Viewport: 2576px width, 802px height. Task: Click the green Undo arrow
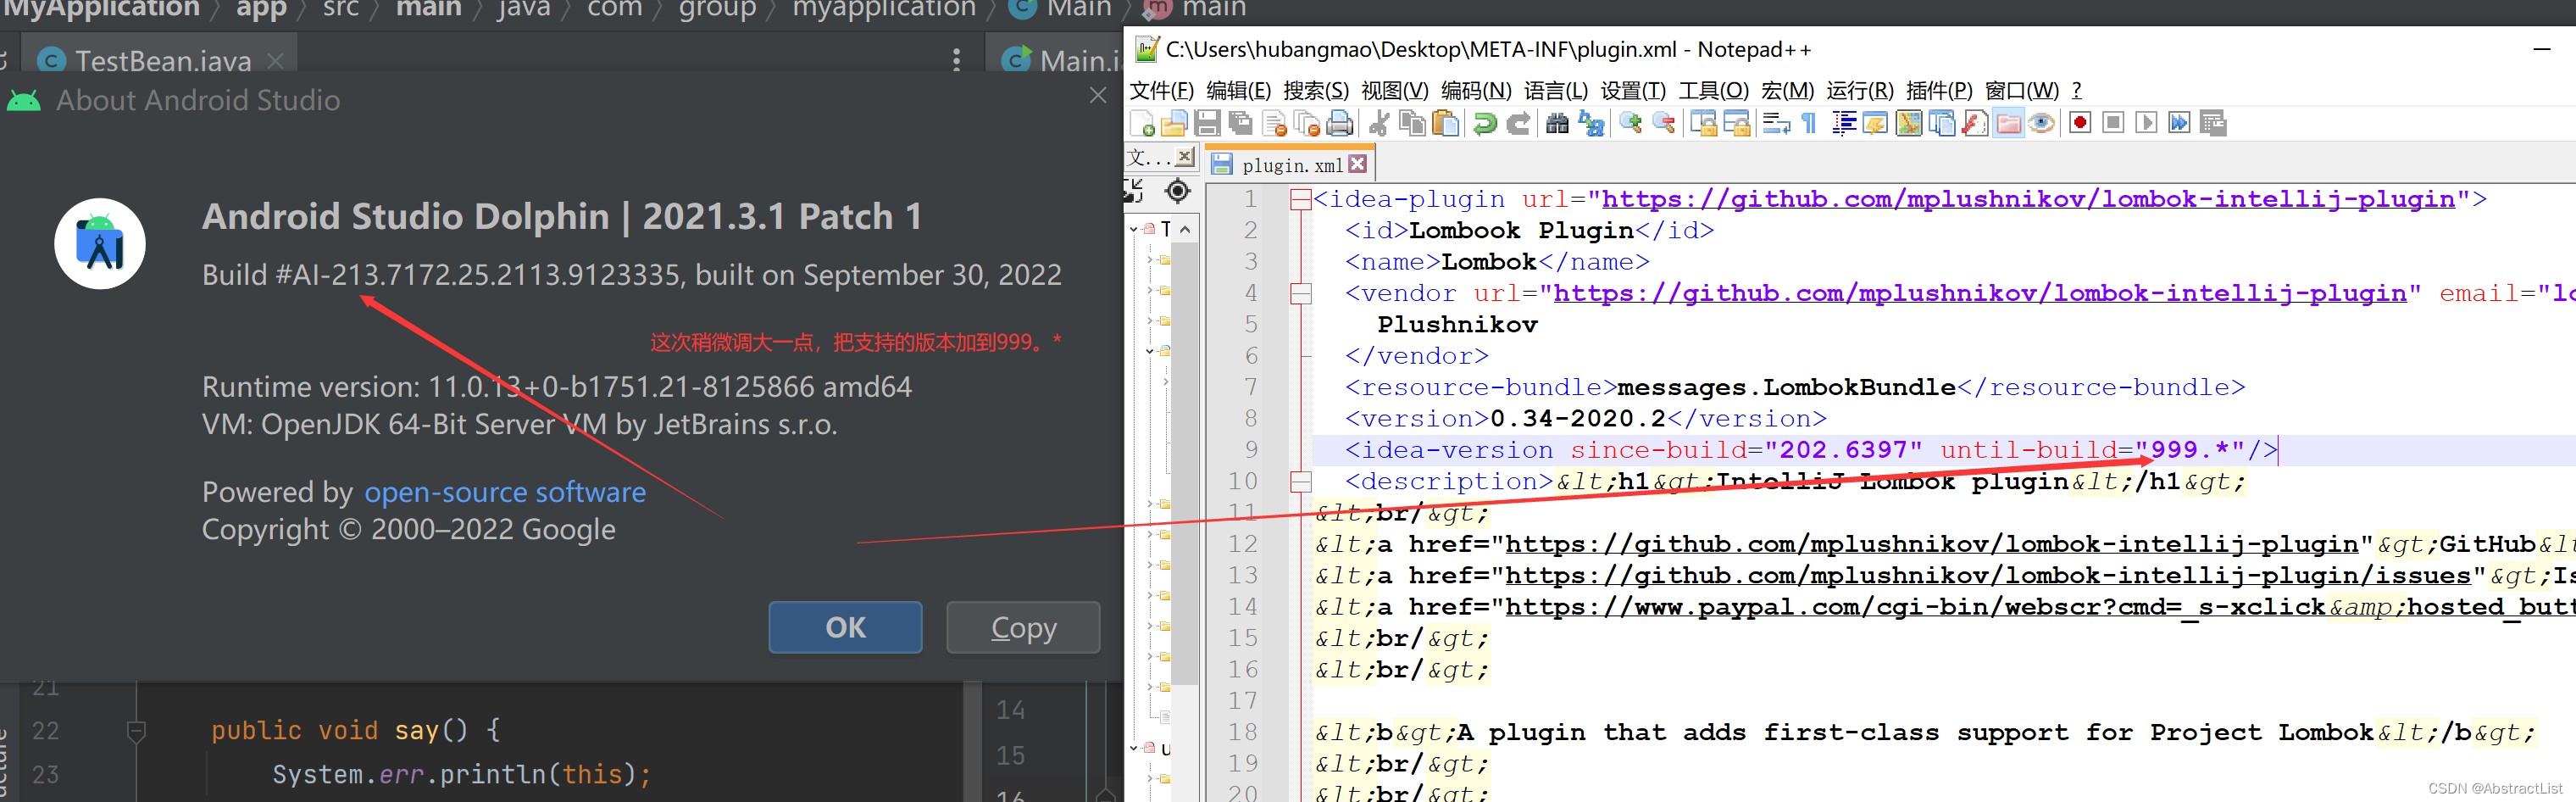click(x=1485, y=123)
